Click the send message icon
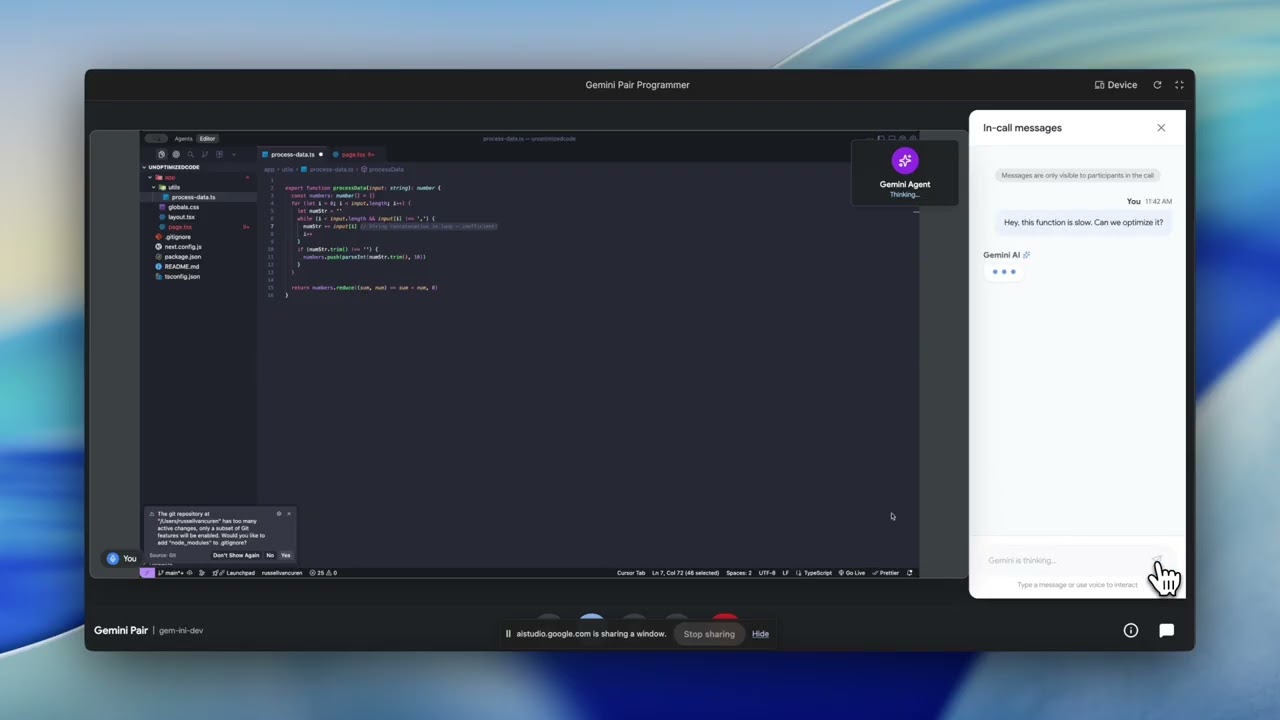1280x720 pixels. pos(1157,560)
